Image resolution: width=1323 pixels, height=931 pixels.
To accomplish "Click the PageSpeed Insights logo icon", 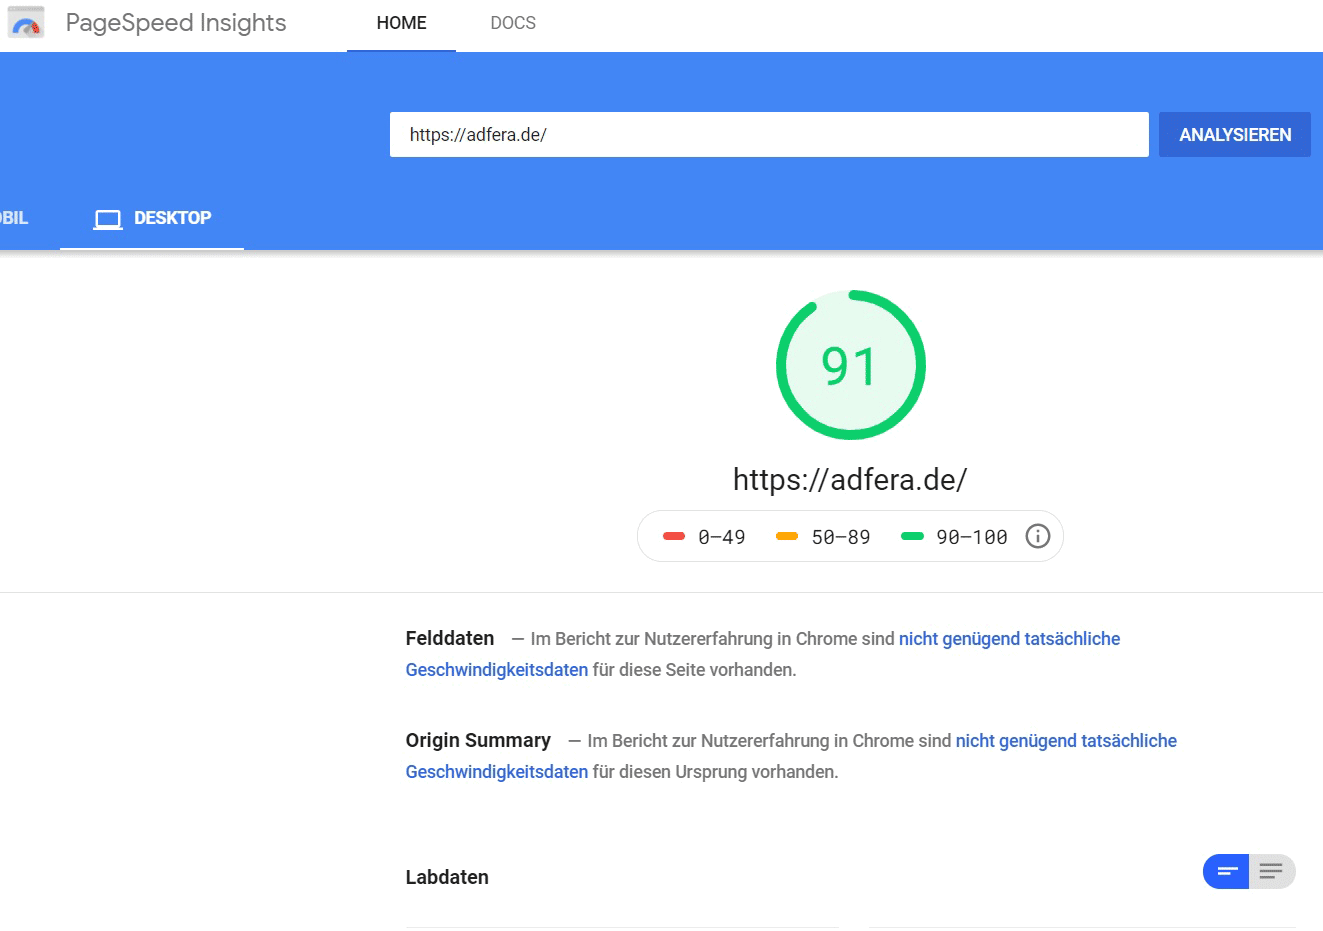I will pos(26,22).
